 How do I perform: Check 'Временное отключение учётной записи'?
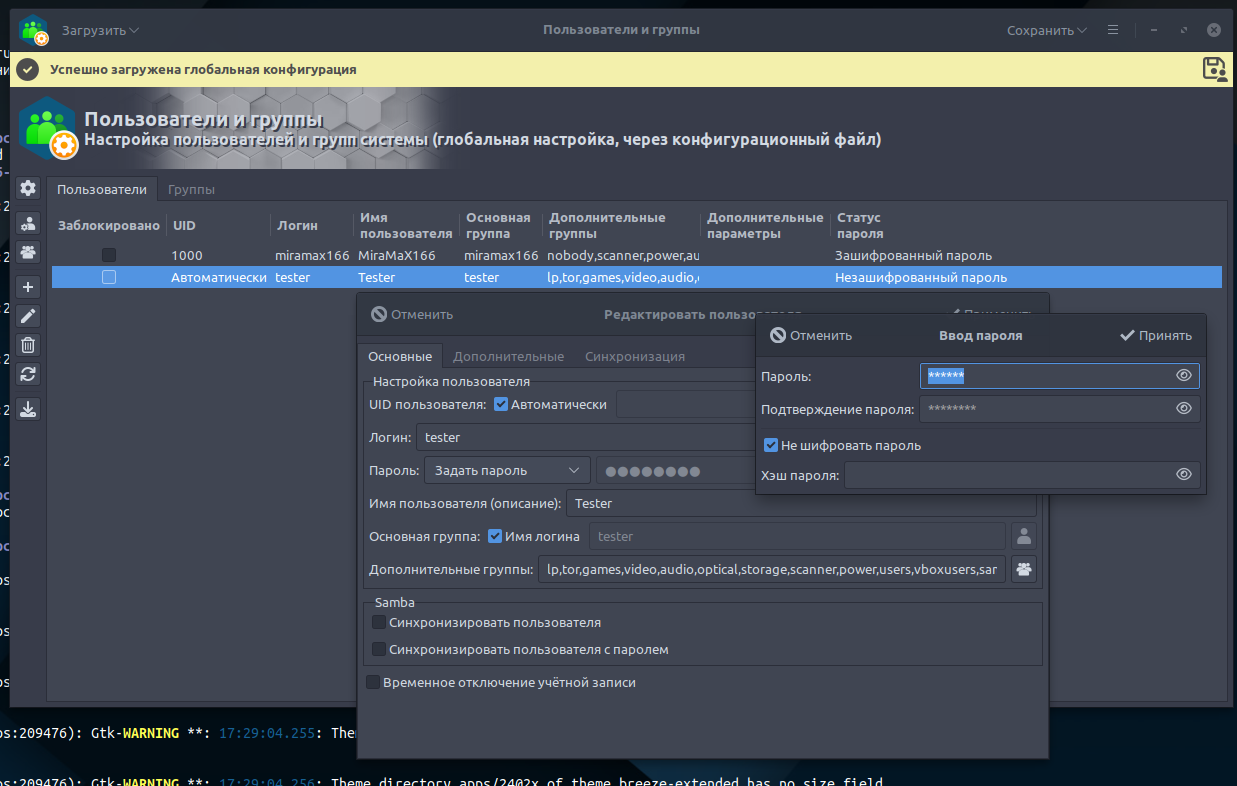click(x=373, y=683)
